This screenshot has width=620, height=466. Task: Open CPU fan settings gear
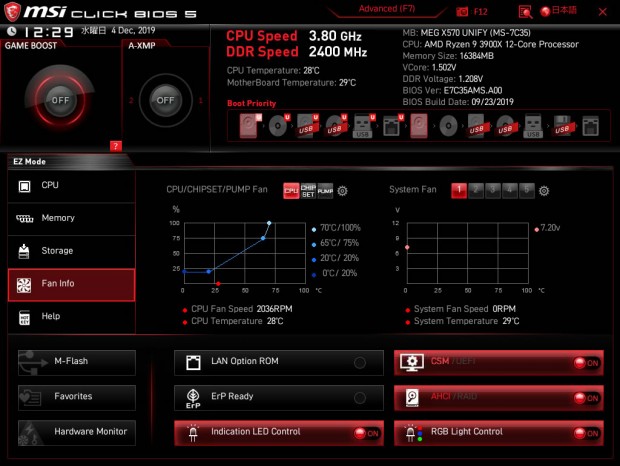click(342, 191)
